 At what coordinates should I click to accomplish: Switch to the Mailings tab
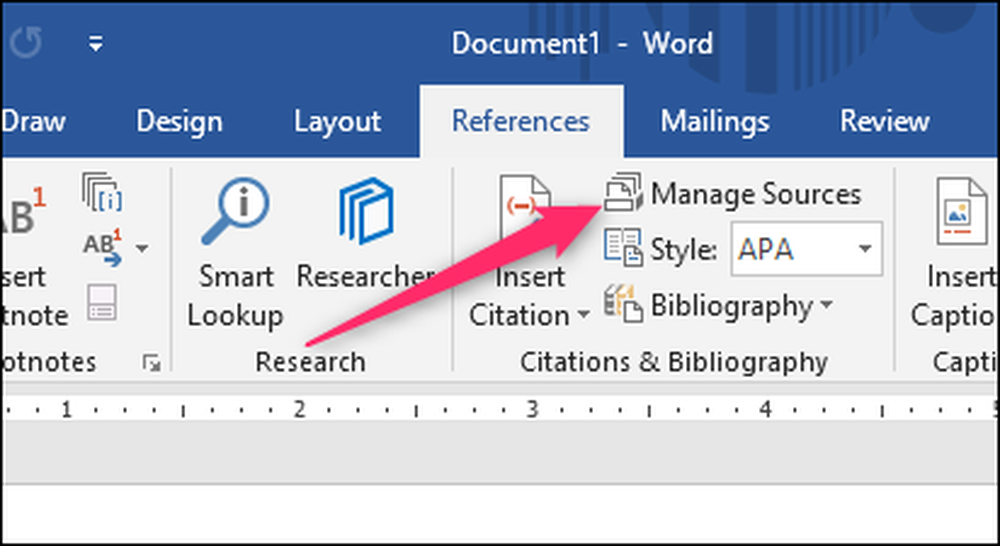(715, 121)
